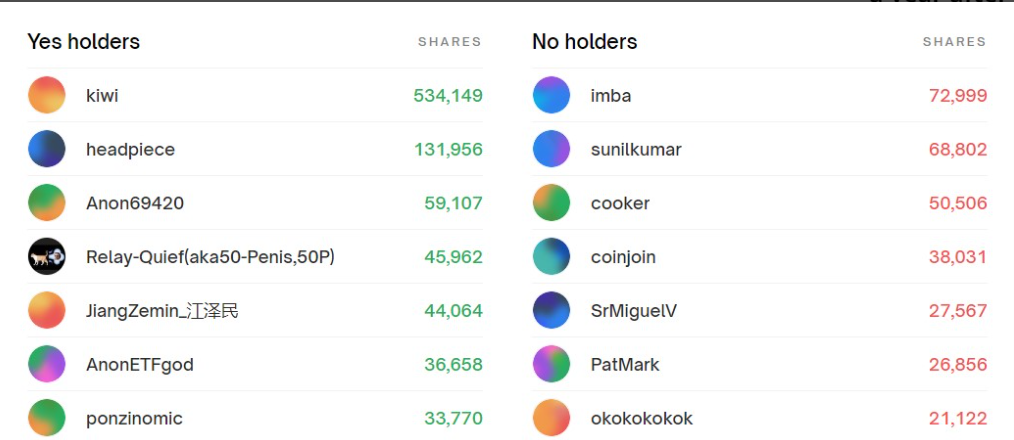The image size is (1014, 440).
Task: Click headpiece's dark blue avatar
Action: pyautogui.click(x=47, y=149)
